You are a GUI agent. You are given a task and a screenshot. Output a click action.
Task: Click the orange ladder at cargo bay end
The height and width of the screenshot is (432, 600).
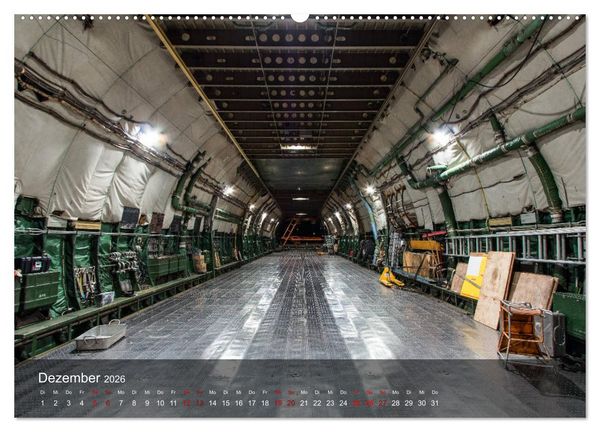[289, 231]
